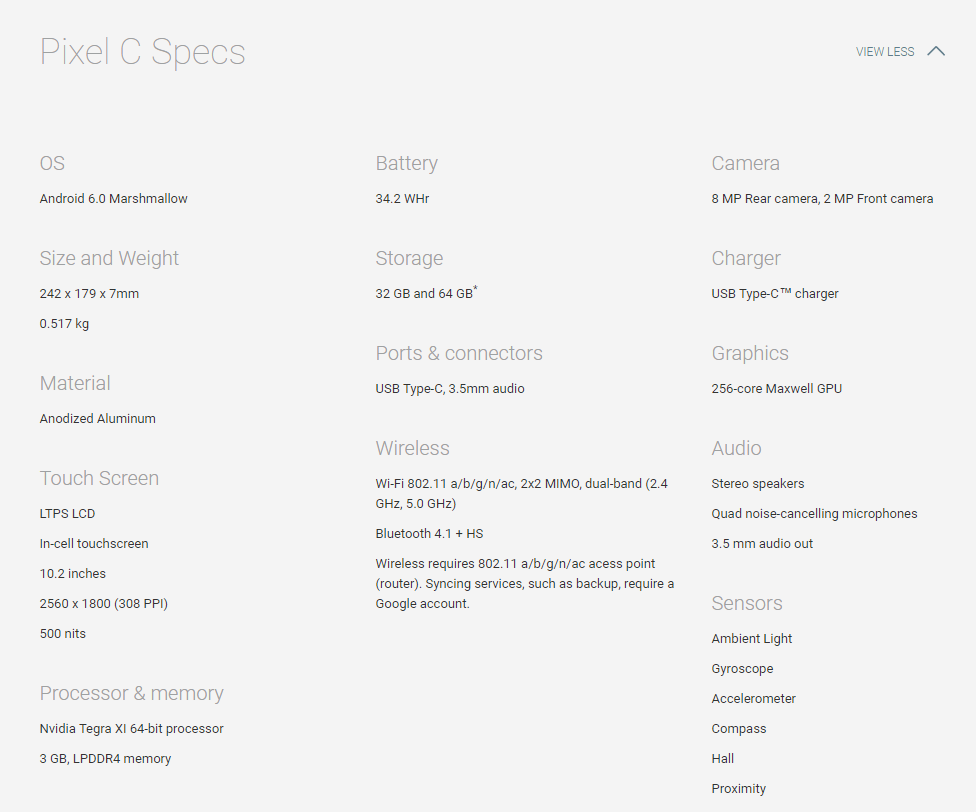
Task: Click the Nvidia Tegra X1 processor text
Action: [x=131, y=729]
